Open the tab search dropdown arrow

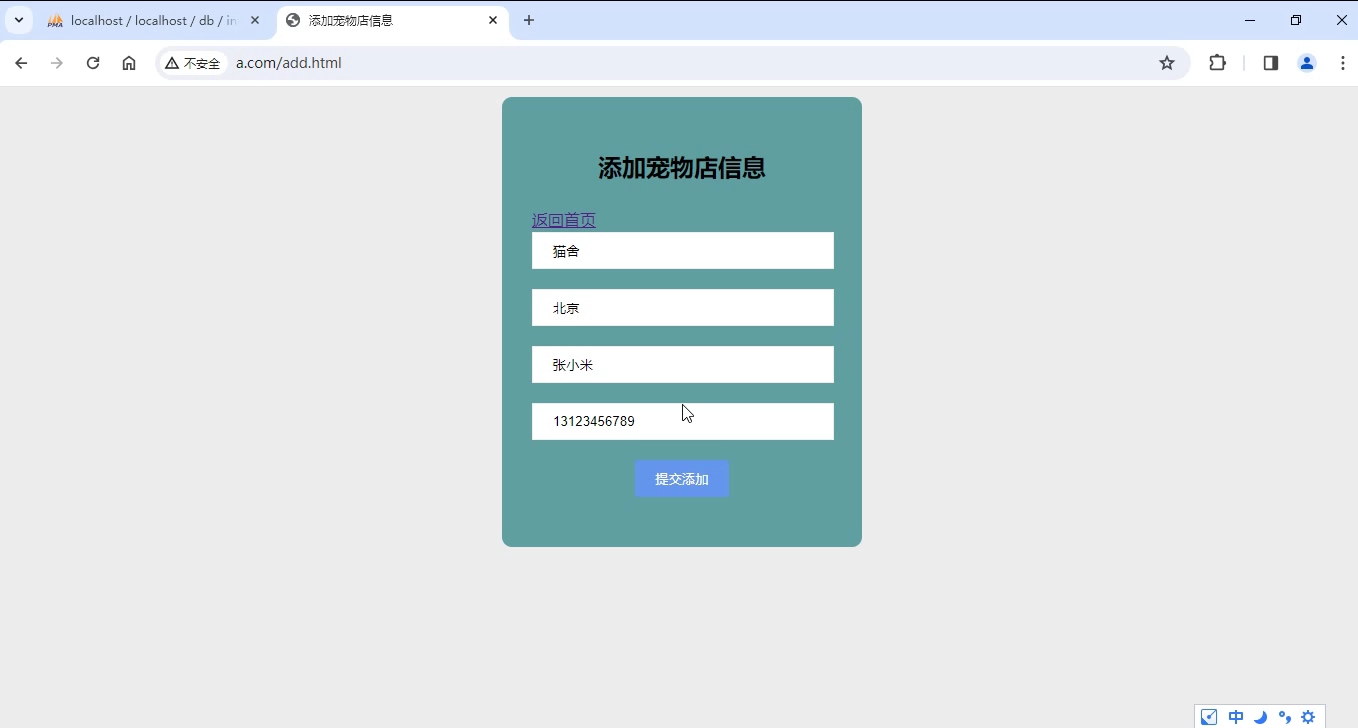tap(19, 20)
